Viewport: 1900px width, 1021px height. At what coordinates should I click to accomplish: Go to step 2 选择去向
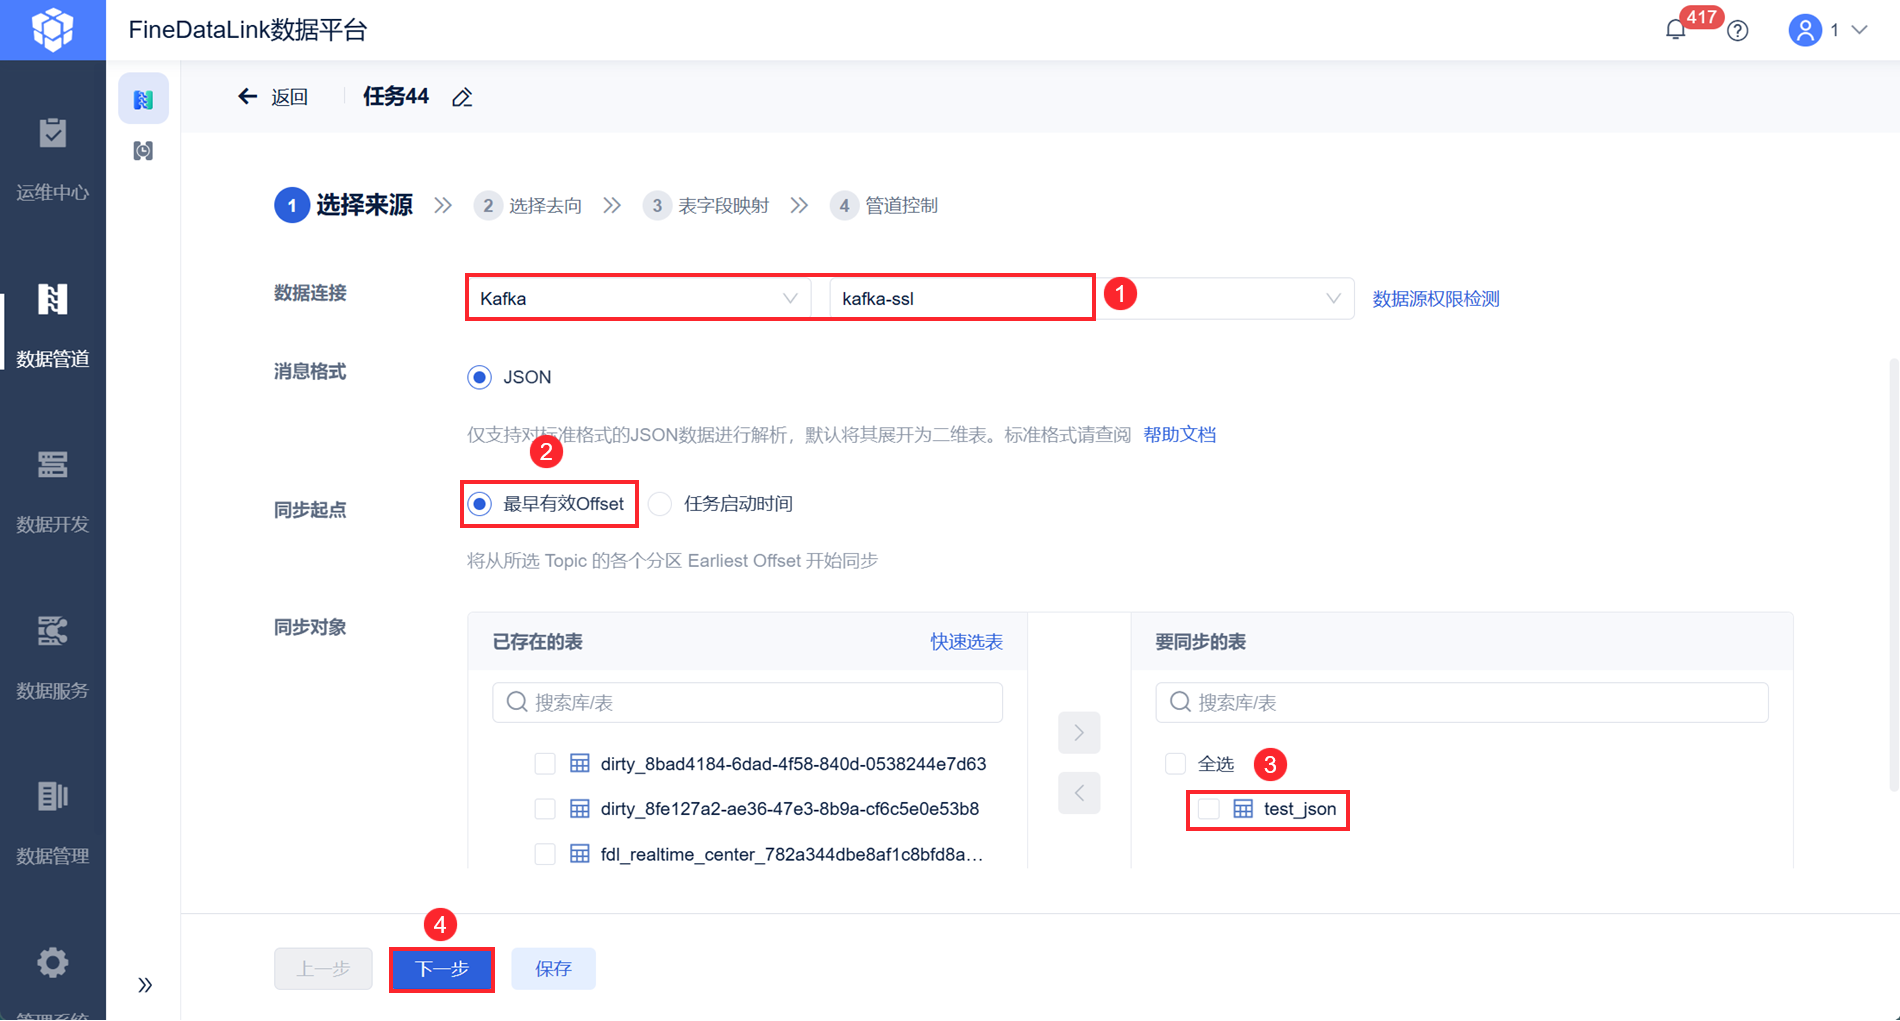pyautogui.click(x=528, y=205)
